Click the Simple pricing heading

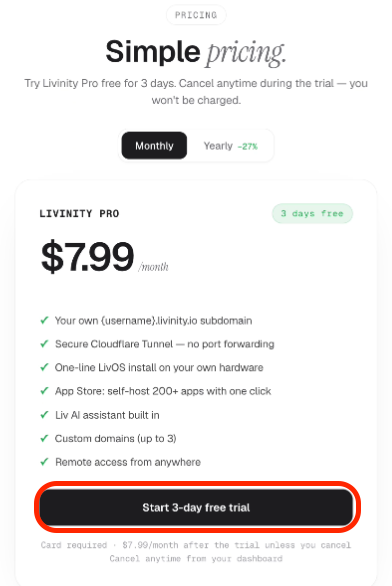[x=196, y=52]
